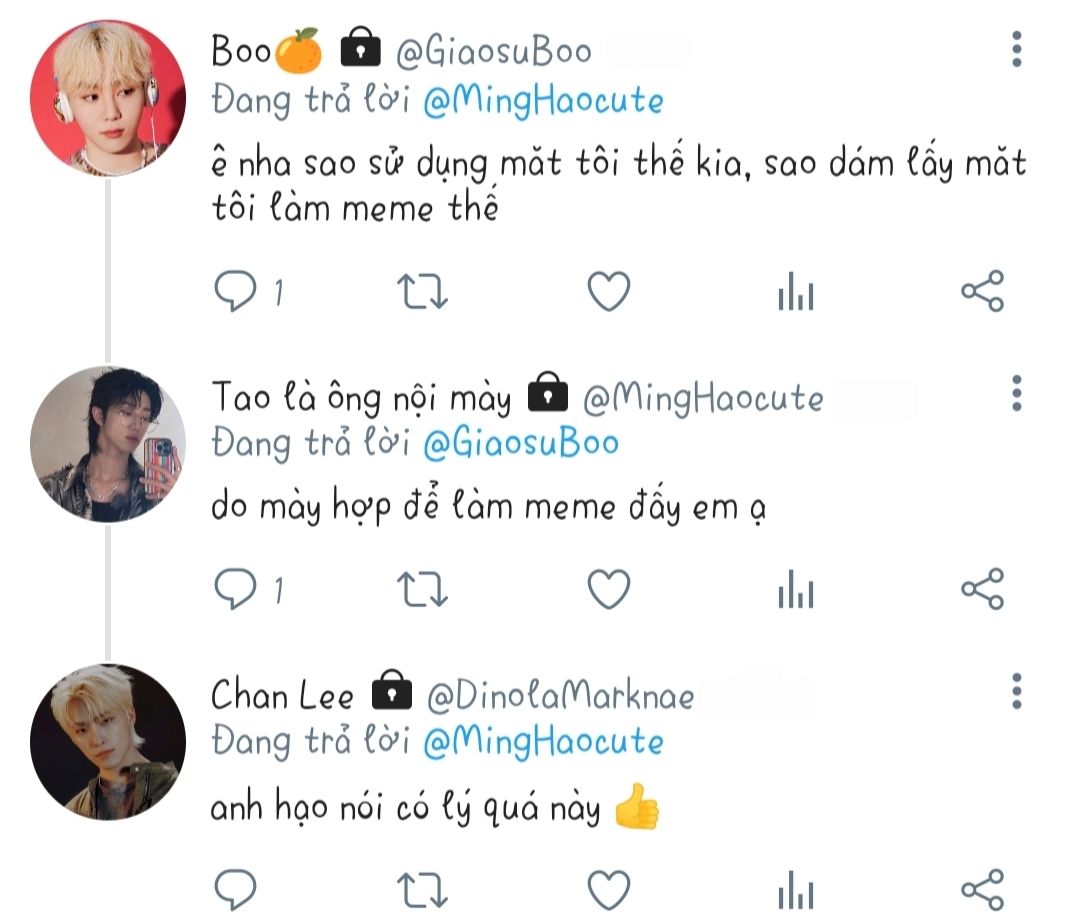Open more options for Chan Lee's tweet
Viewport: 1080px width, 920px height.
1016,691
